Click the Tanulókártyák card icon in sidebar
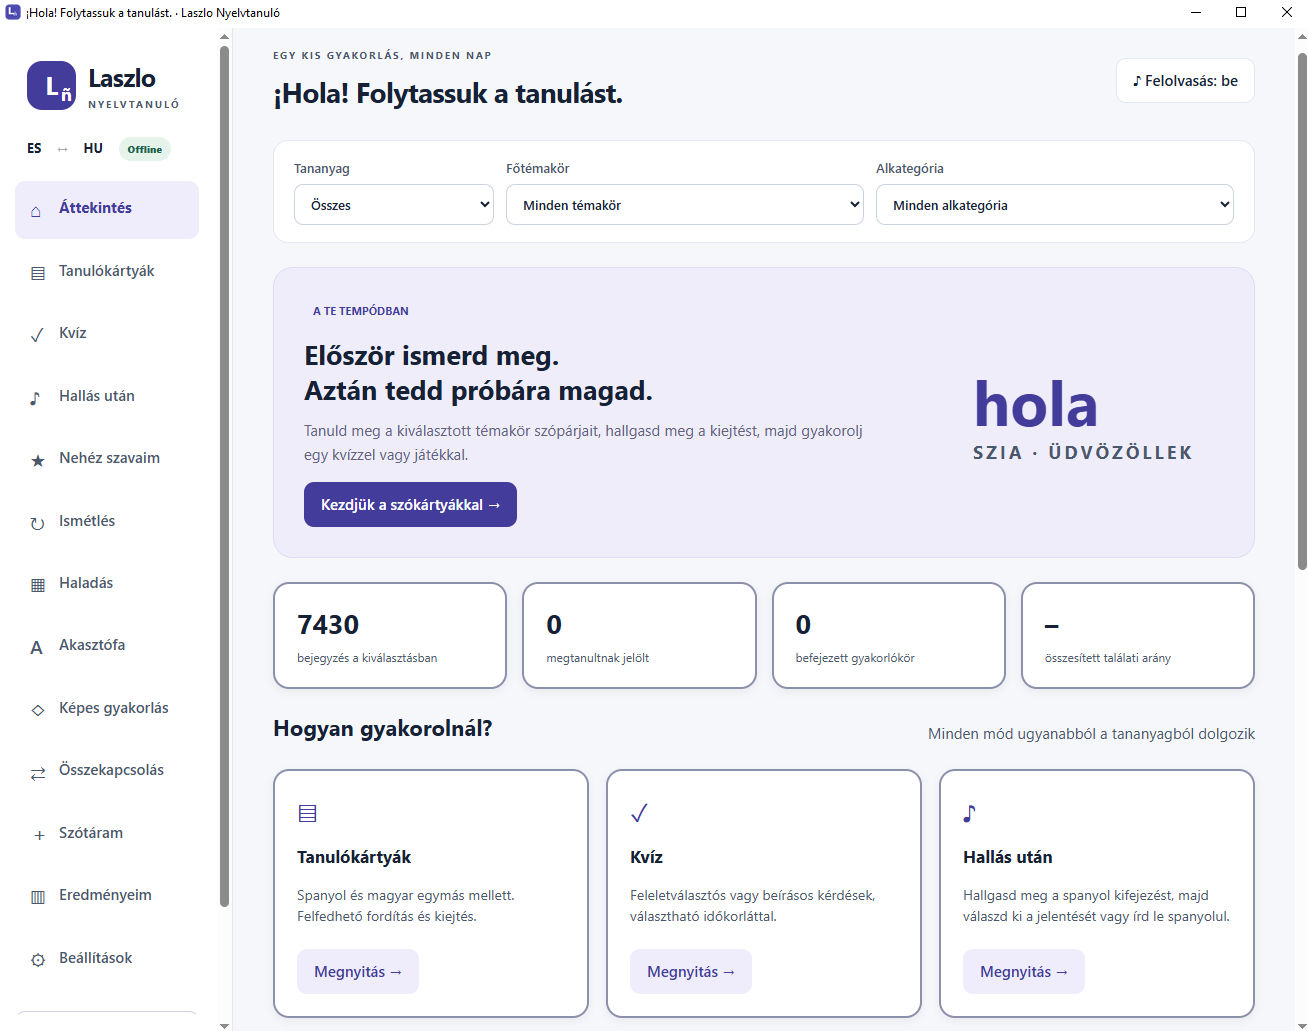 (38, 272)
